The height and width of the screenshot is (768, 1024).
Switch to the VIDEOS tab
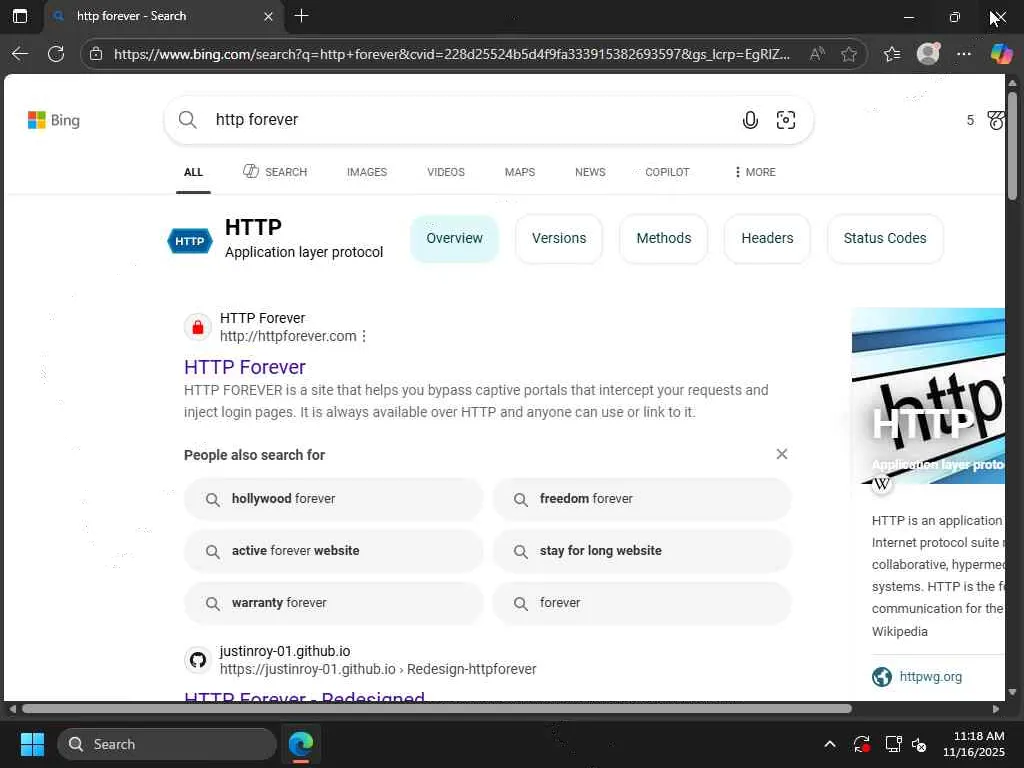[x=446, y=172]
